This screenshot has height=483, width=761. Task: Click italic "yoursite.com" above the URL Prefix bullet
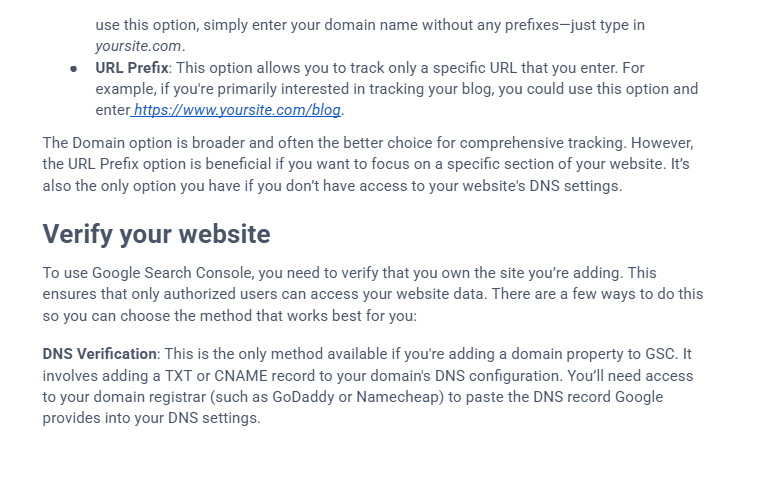pos(139,45)
